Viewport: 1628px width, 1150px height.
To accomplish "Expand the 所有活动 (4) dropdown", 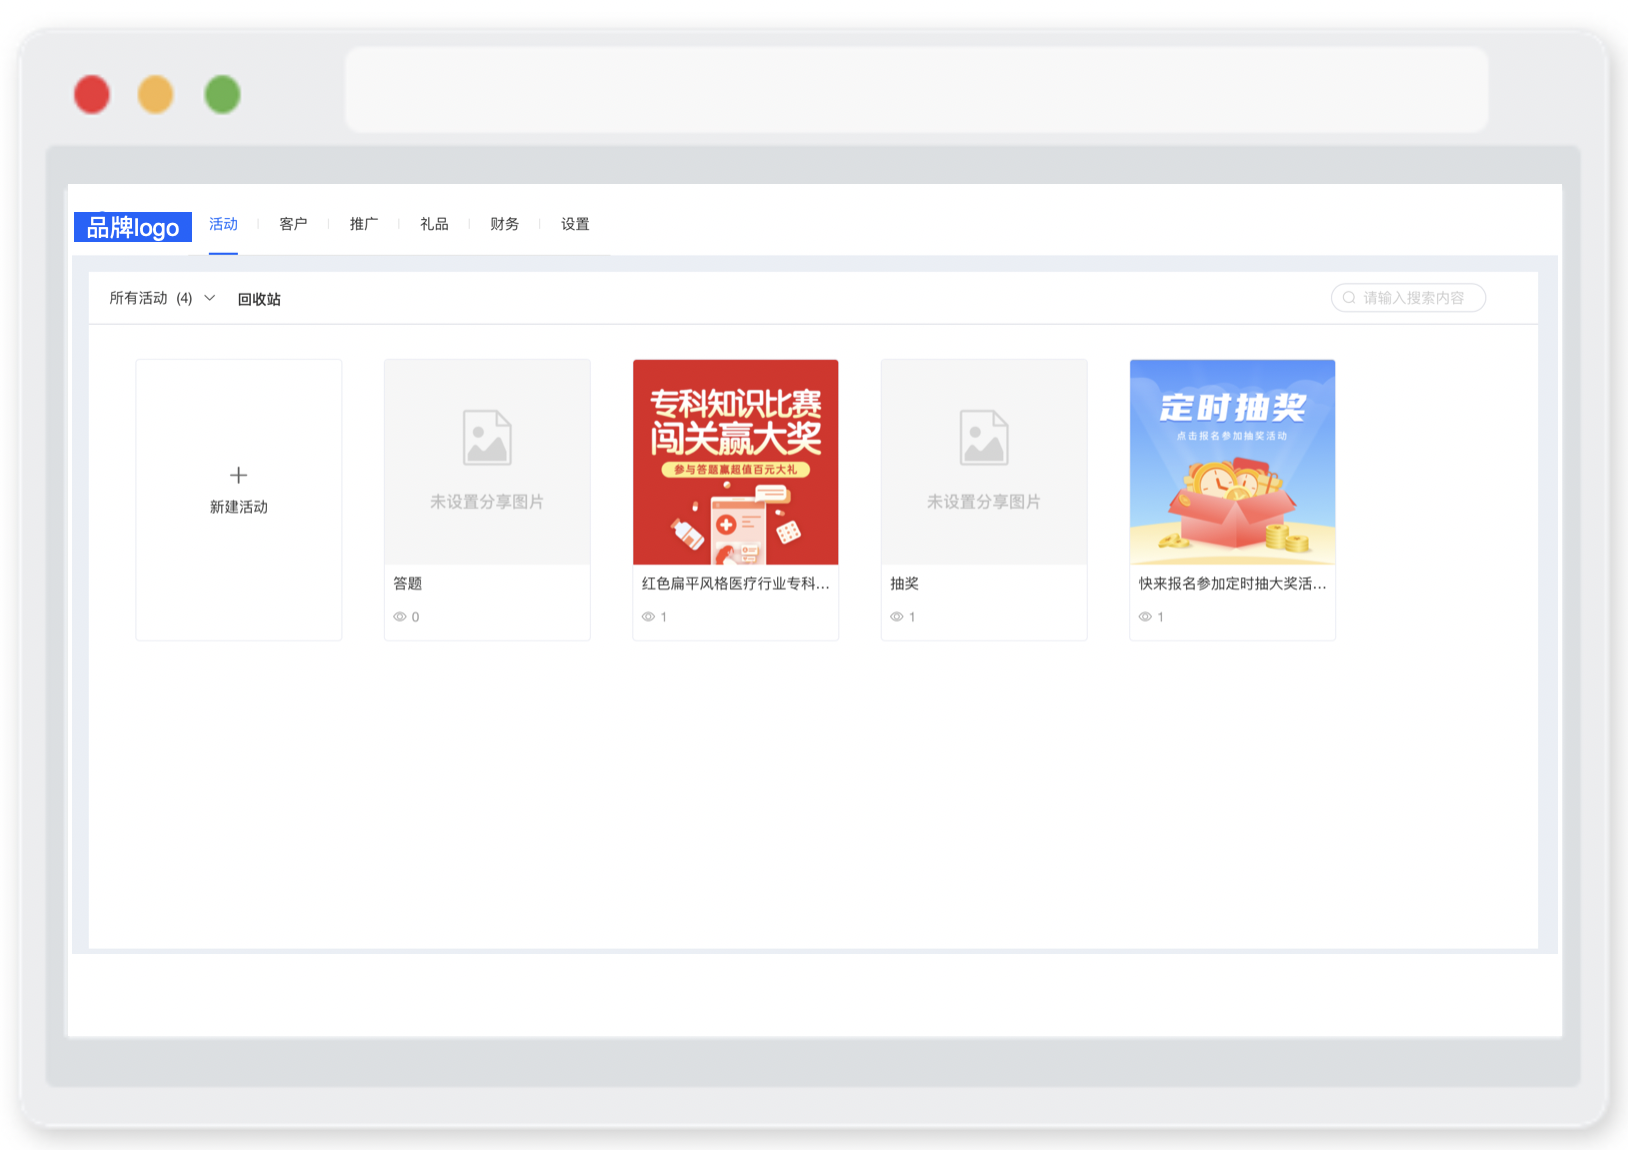I will tap(162, 298).
